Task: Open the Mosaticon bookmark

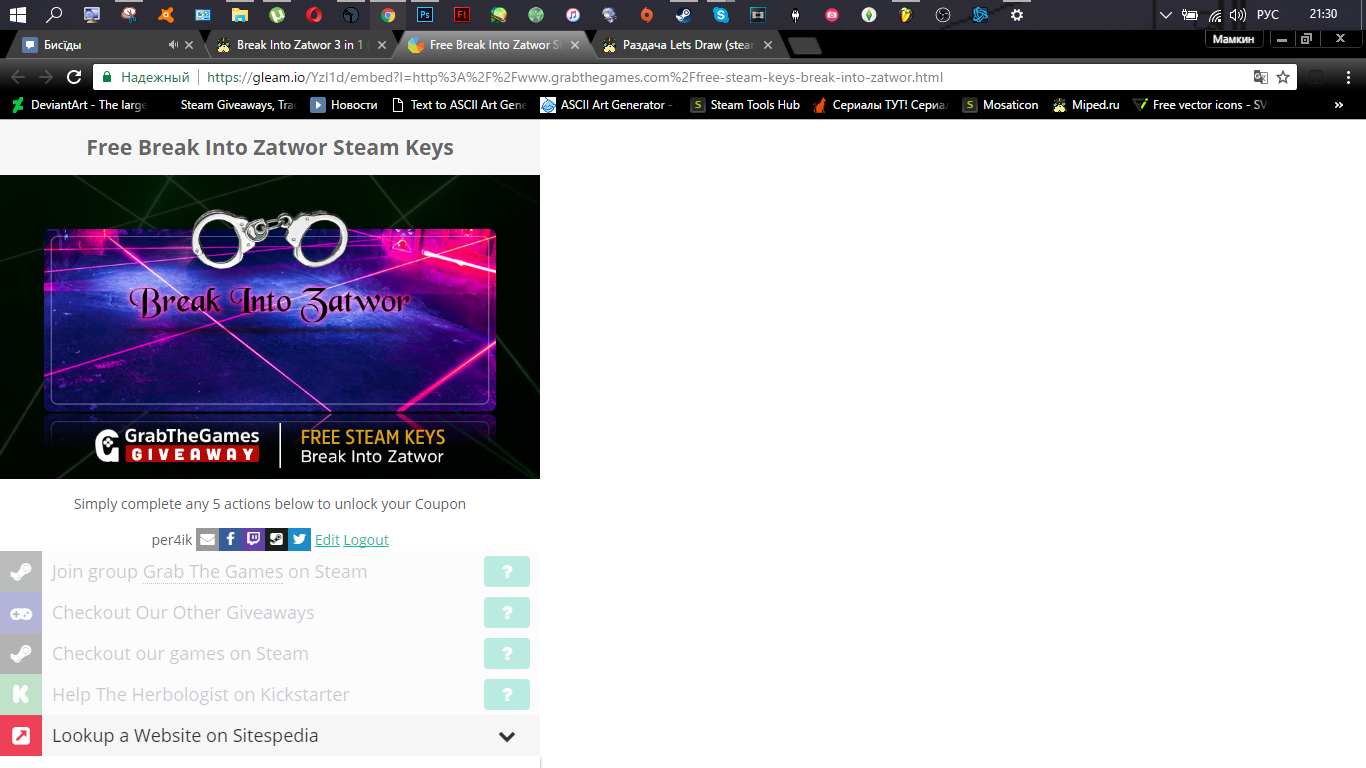Action: pyautogui.click(x=1000, y=105)
